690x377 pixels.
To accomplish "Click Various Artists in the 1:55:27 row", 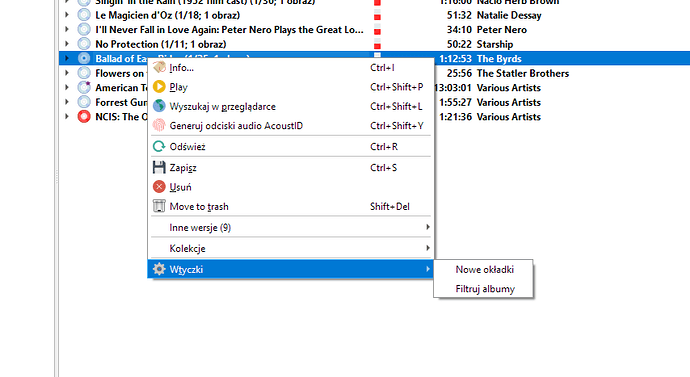I will [509, 102].
